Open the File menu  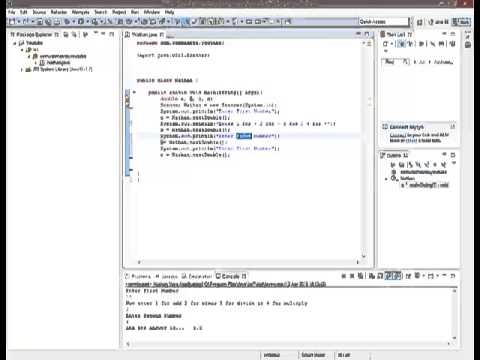[12, 12]
